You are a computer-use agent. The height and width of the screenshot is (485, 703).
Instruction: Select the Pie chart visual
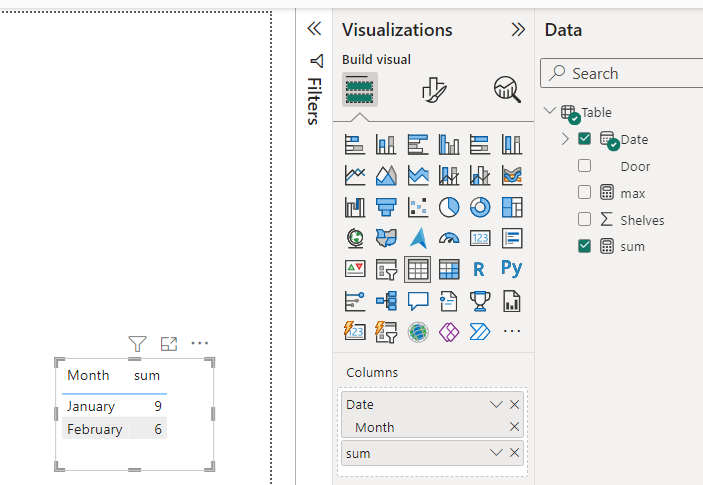[x=449, y=207]
